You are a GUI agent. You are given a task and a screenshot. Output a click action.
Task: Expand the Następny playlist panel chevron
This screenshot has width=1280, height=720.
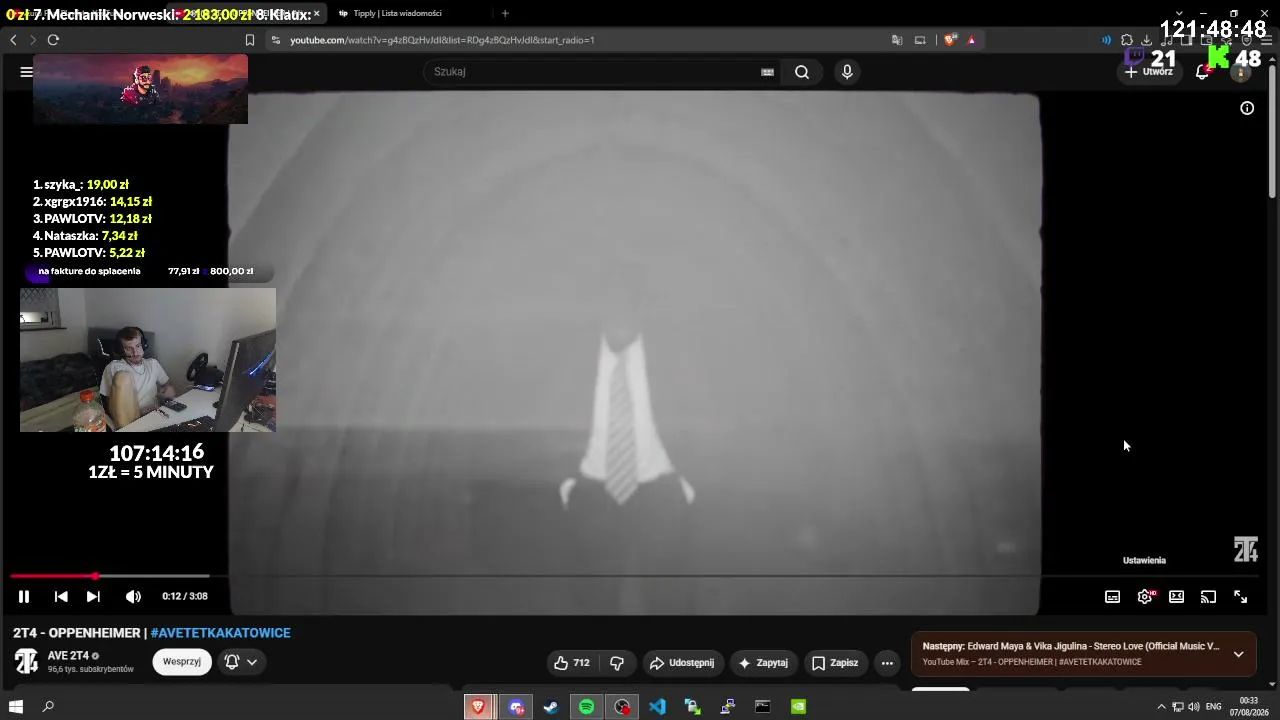coord(1238,654)
